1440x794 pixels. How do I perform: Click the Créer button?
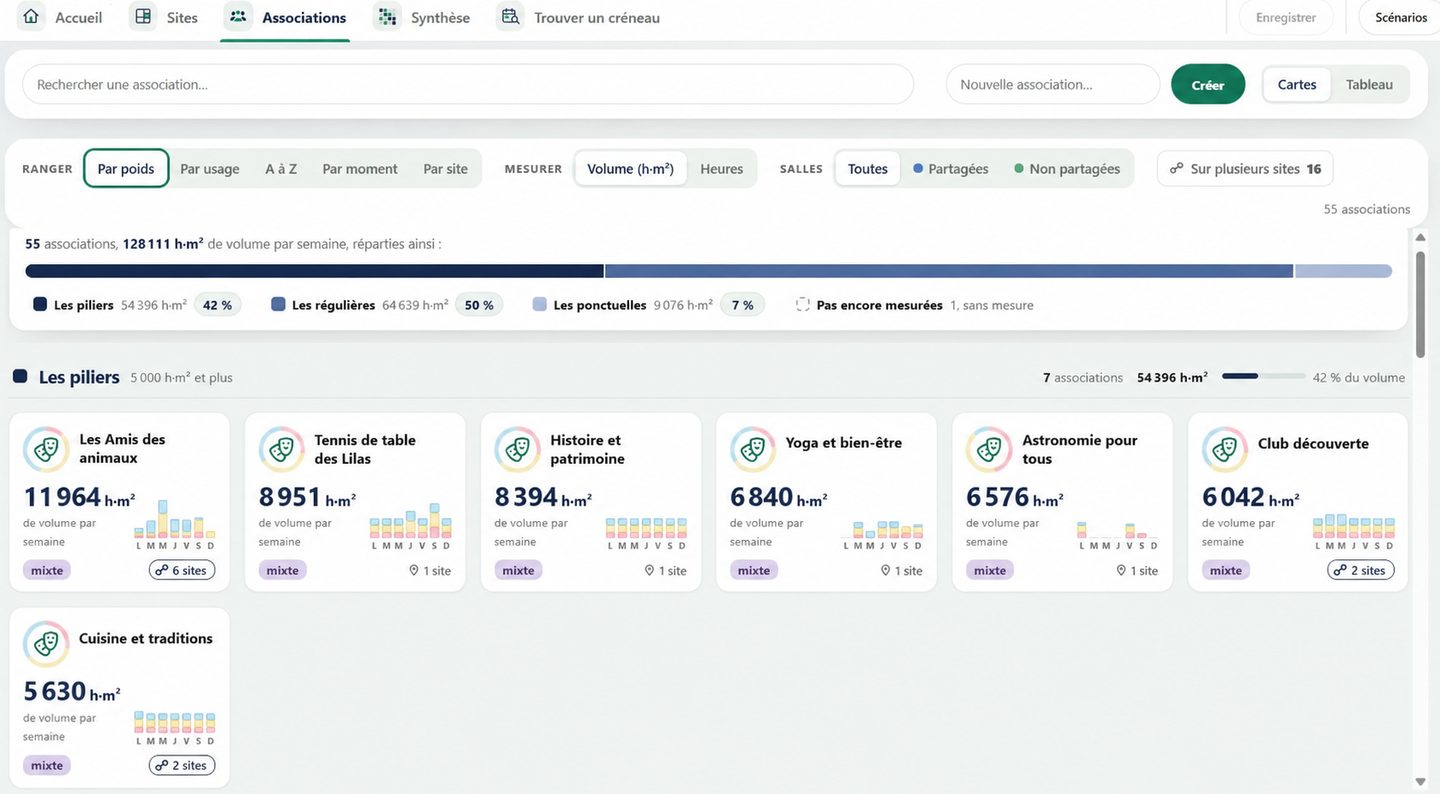click(x=1208, y=84)
